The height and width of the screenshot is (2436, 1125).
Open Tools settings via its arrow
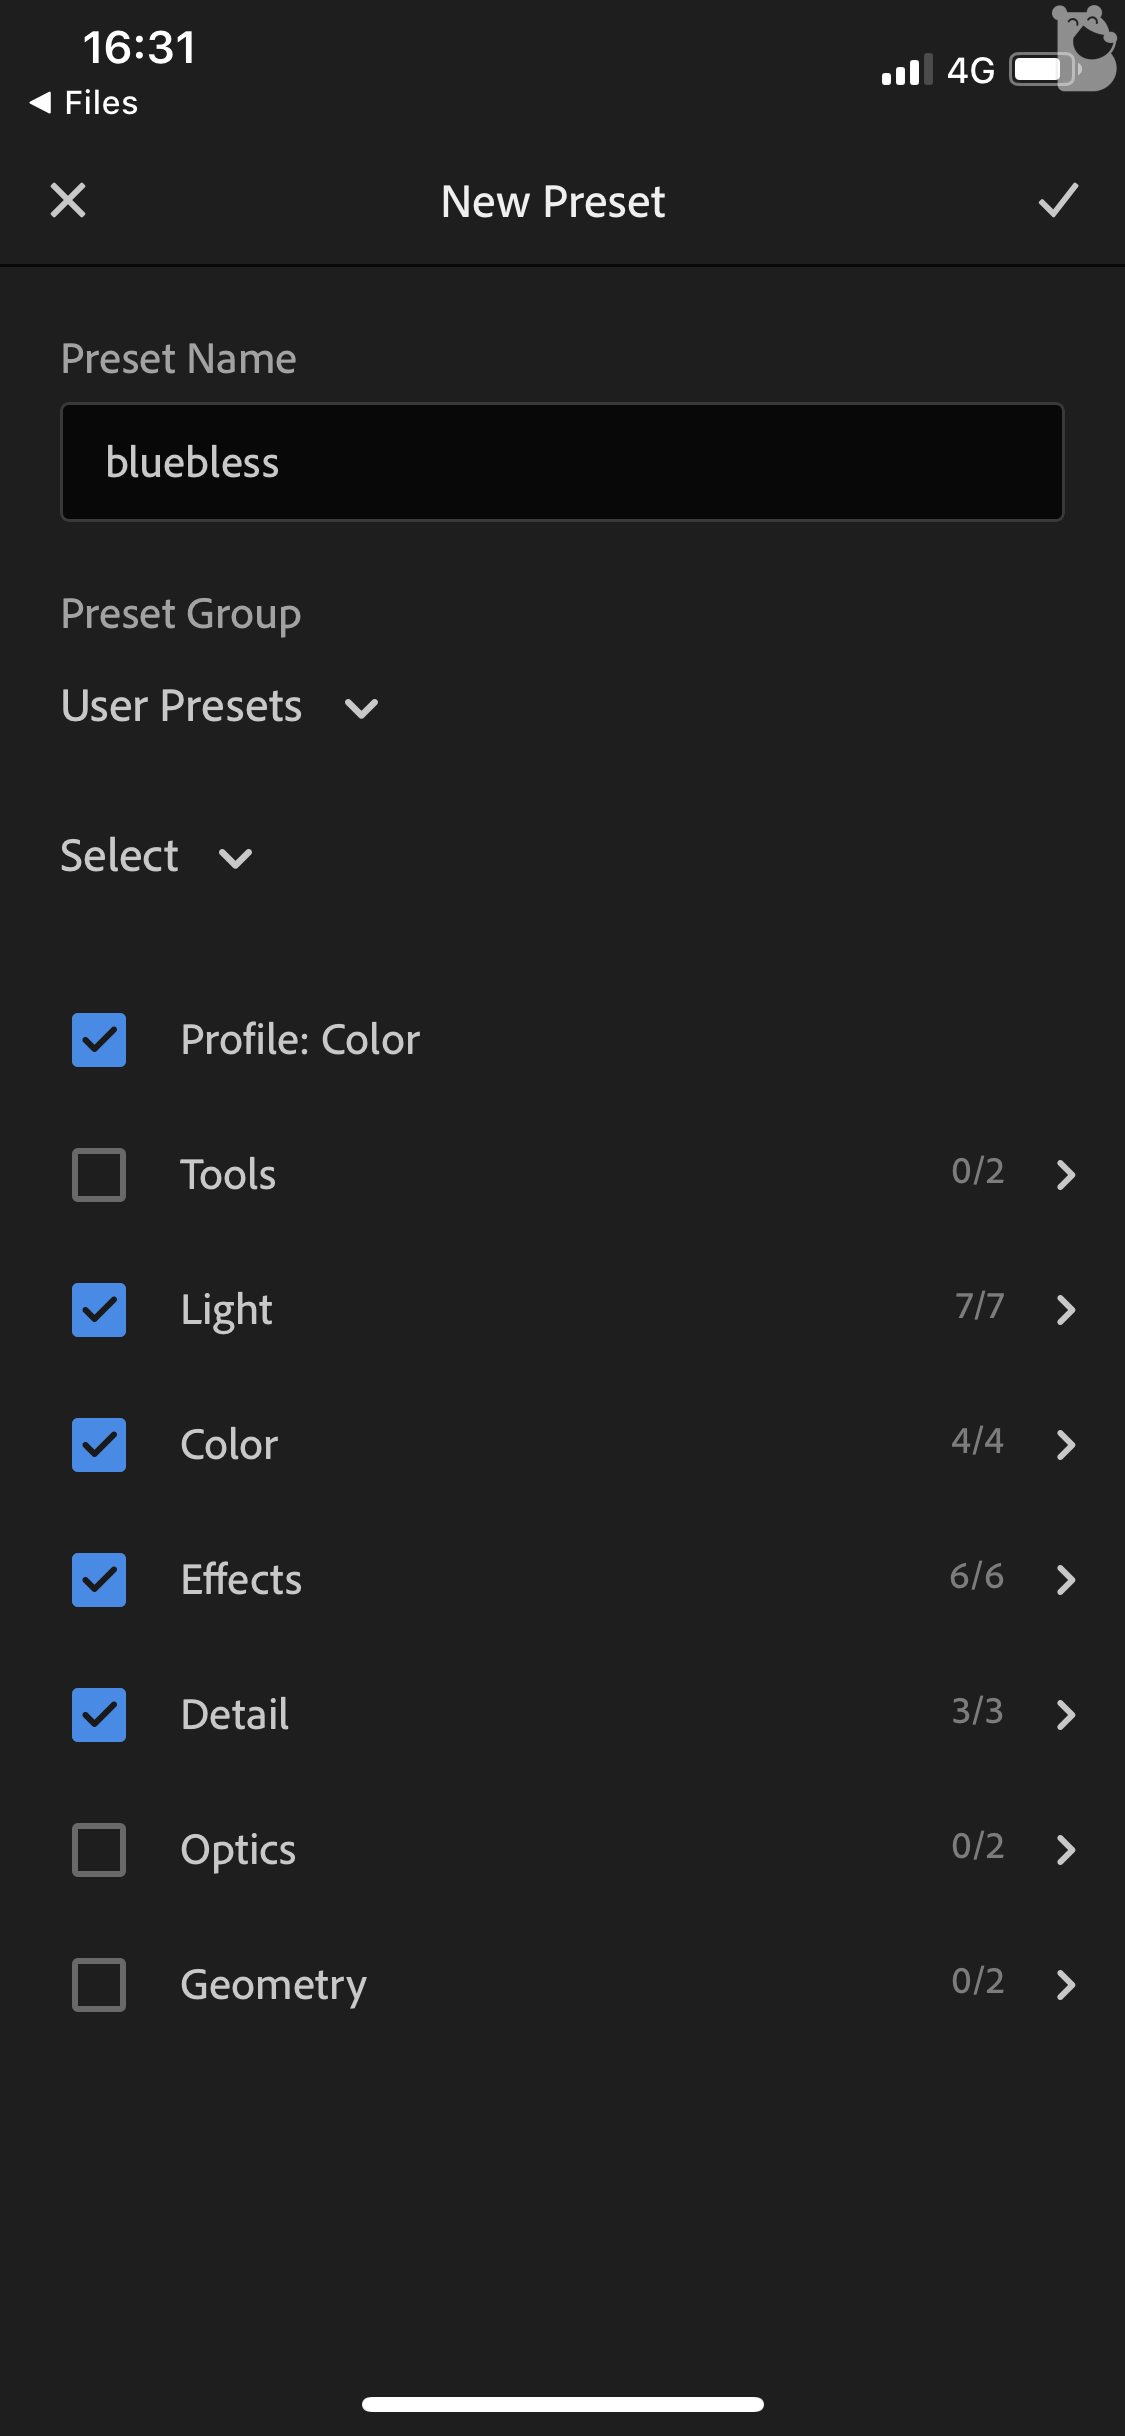1066,1174
